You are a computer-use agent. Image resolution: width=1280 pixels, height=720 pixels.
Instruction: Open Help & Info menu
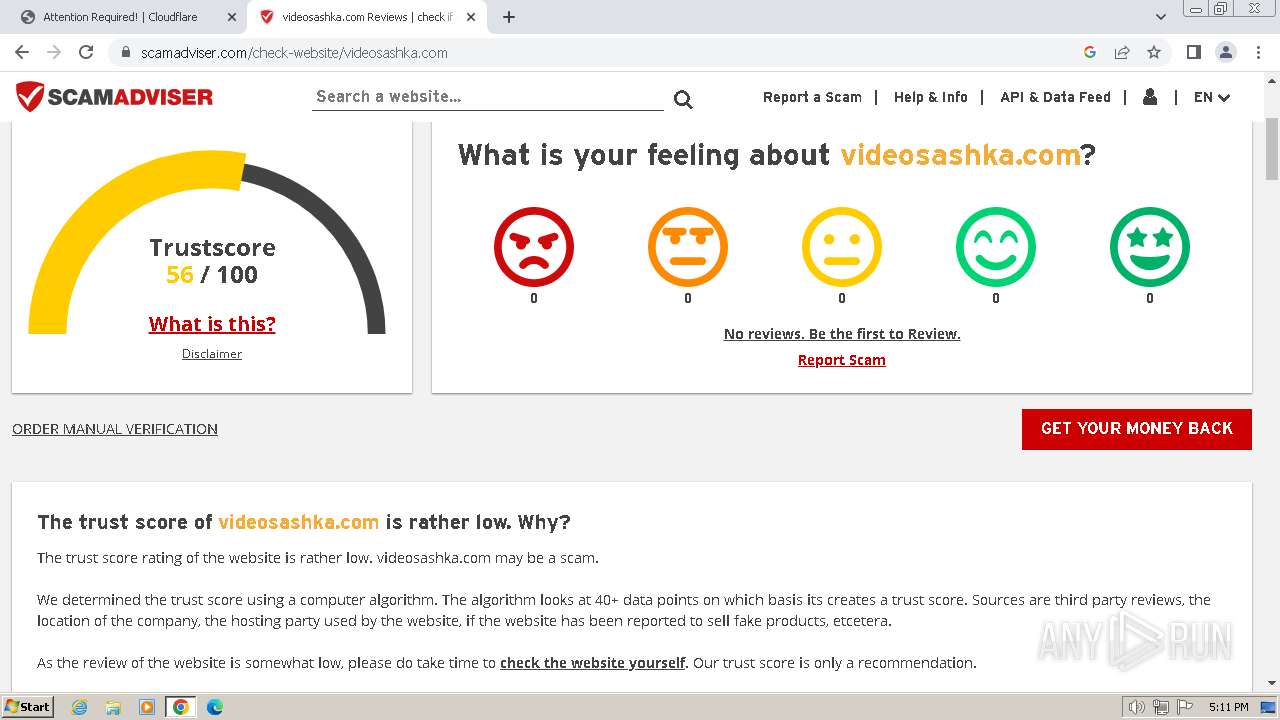(x=931, y=97)
